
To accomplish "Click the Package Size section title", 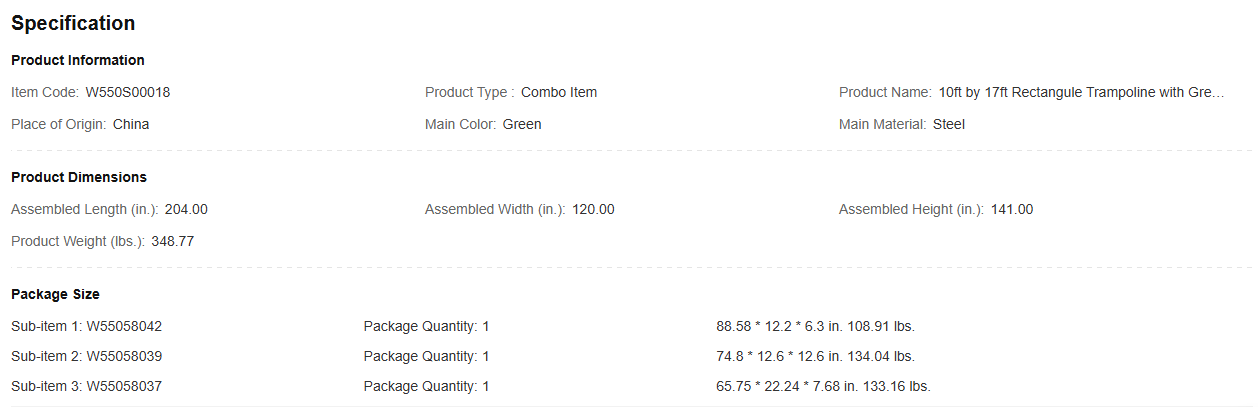I will tap(55, 294).
